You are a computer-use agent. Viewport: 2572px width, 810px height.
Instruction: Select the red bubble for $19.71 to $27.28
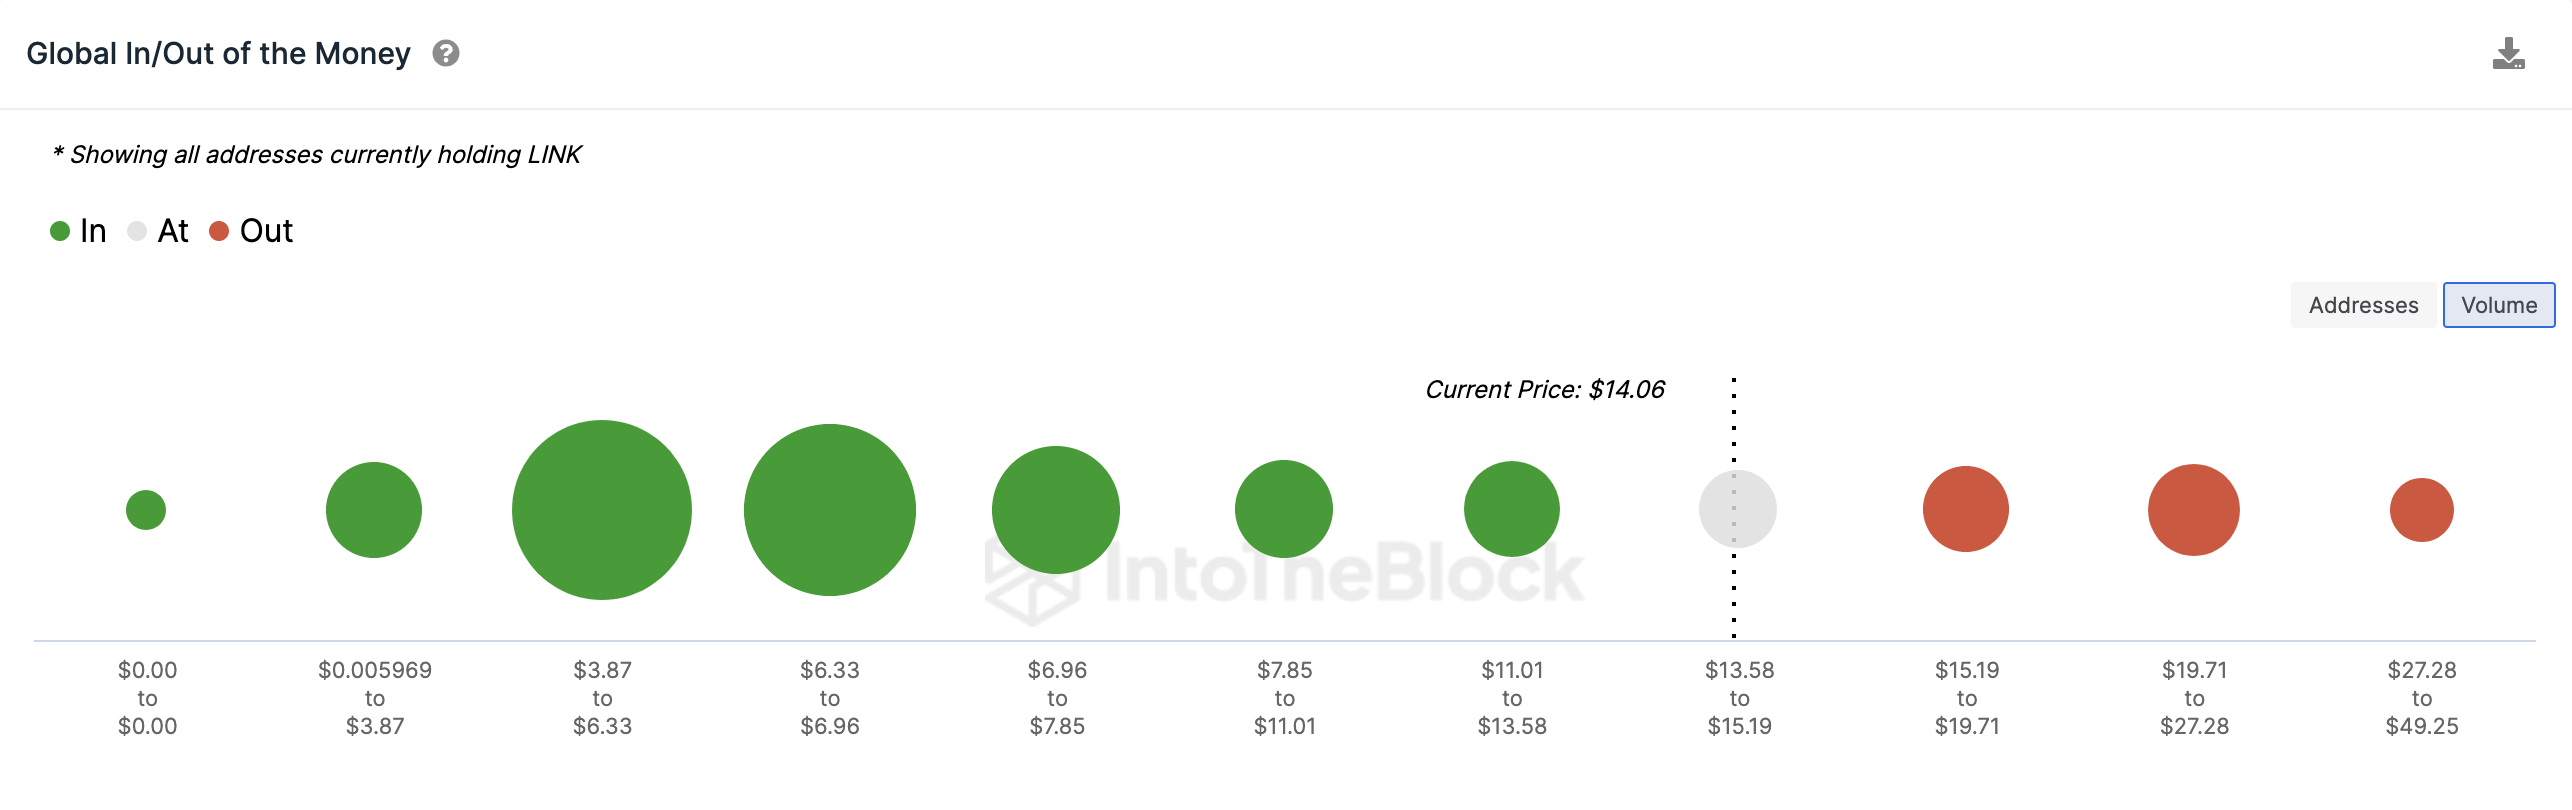pyautogui.click(x=2194, y=510)
